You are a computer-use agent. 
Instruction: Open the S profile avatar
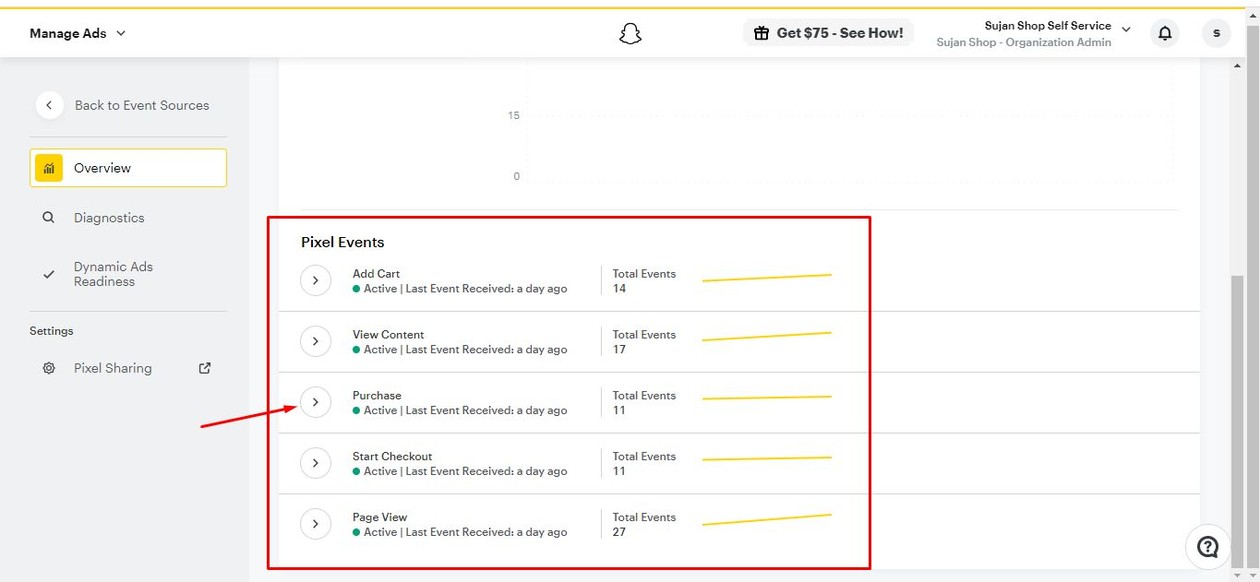(1215, 32)
